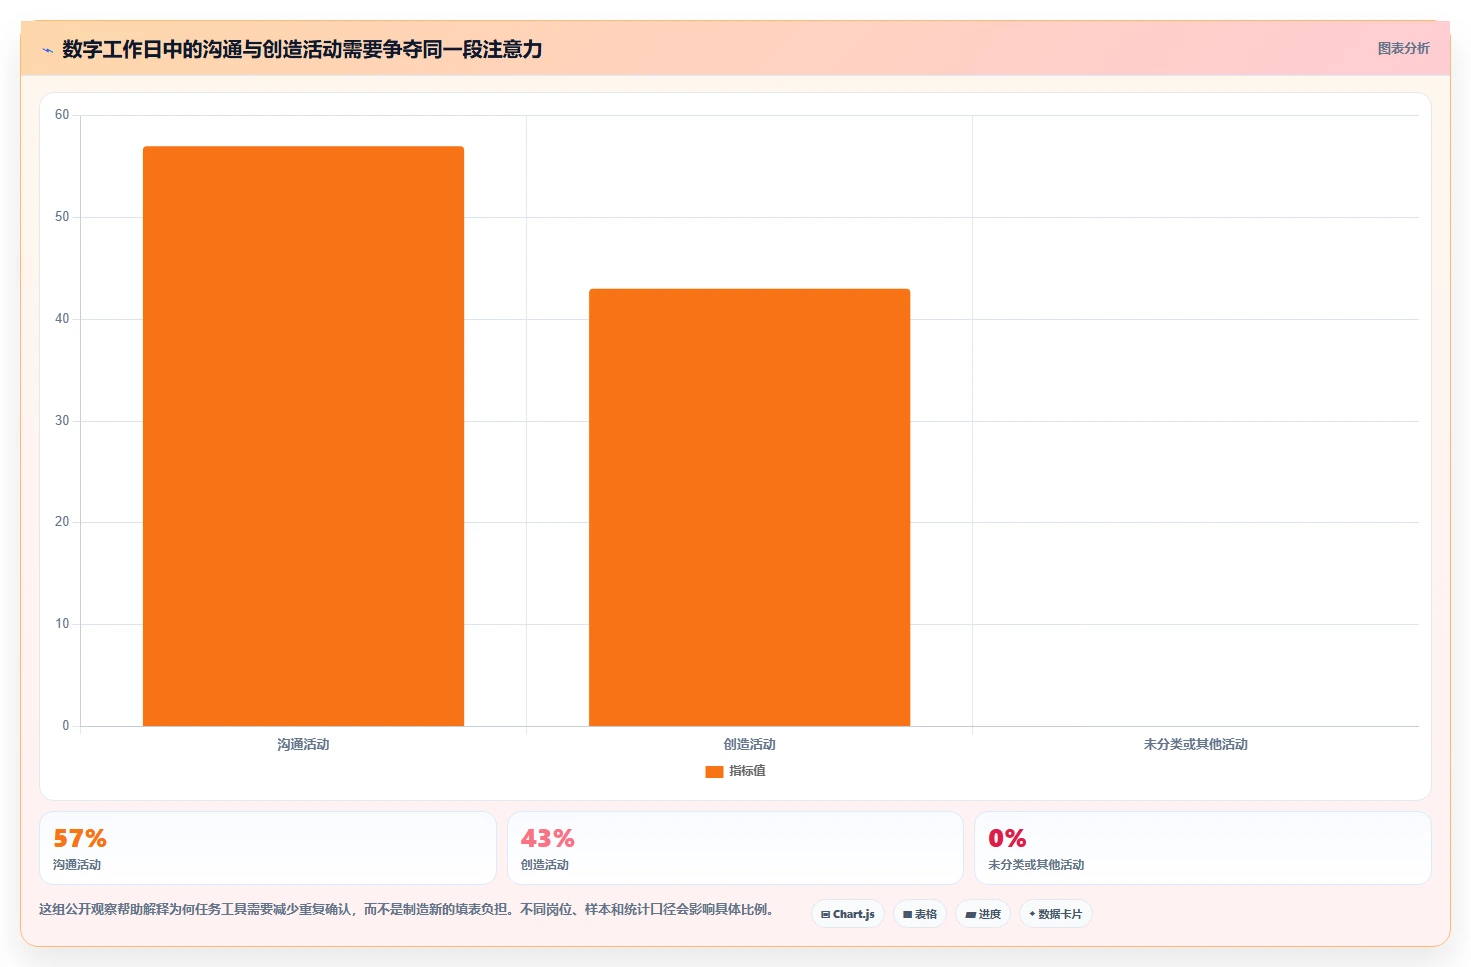The height and width of the screenshot is (967, 1471).
Task: Click the 沟通活动 x-axis label
Action: [303, 744]
